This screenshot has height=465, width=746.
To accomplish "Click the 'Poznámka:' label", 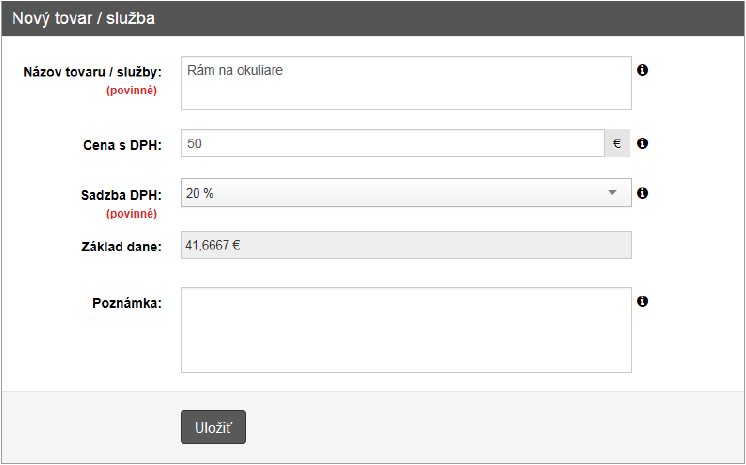I will (126, 302).
